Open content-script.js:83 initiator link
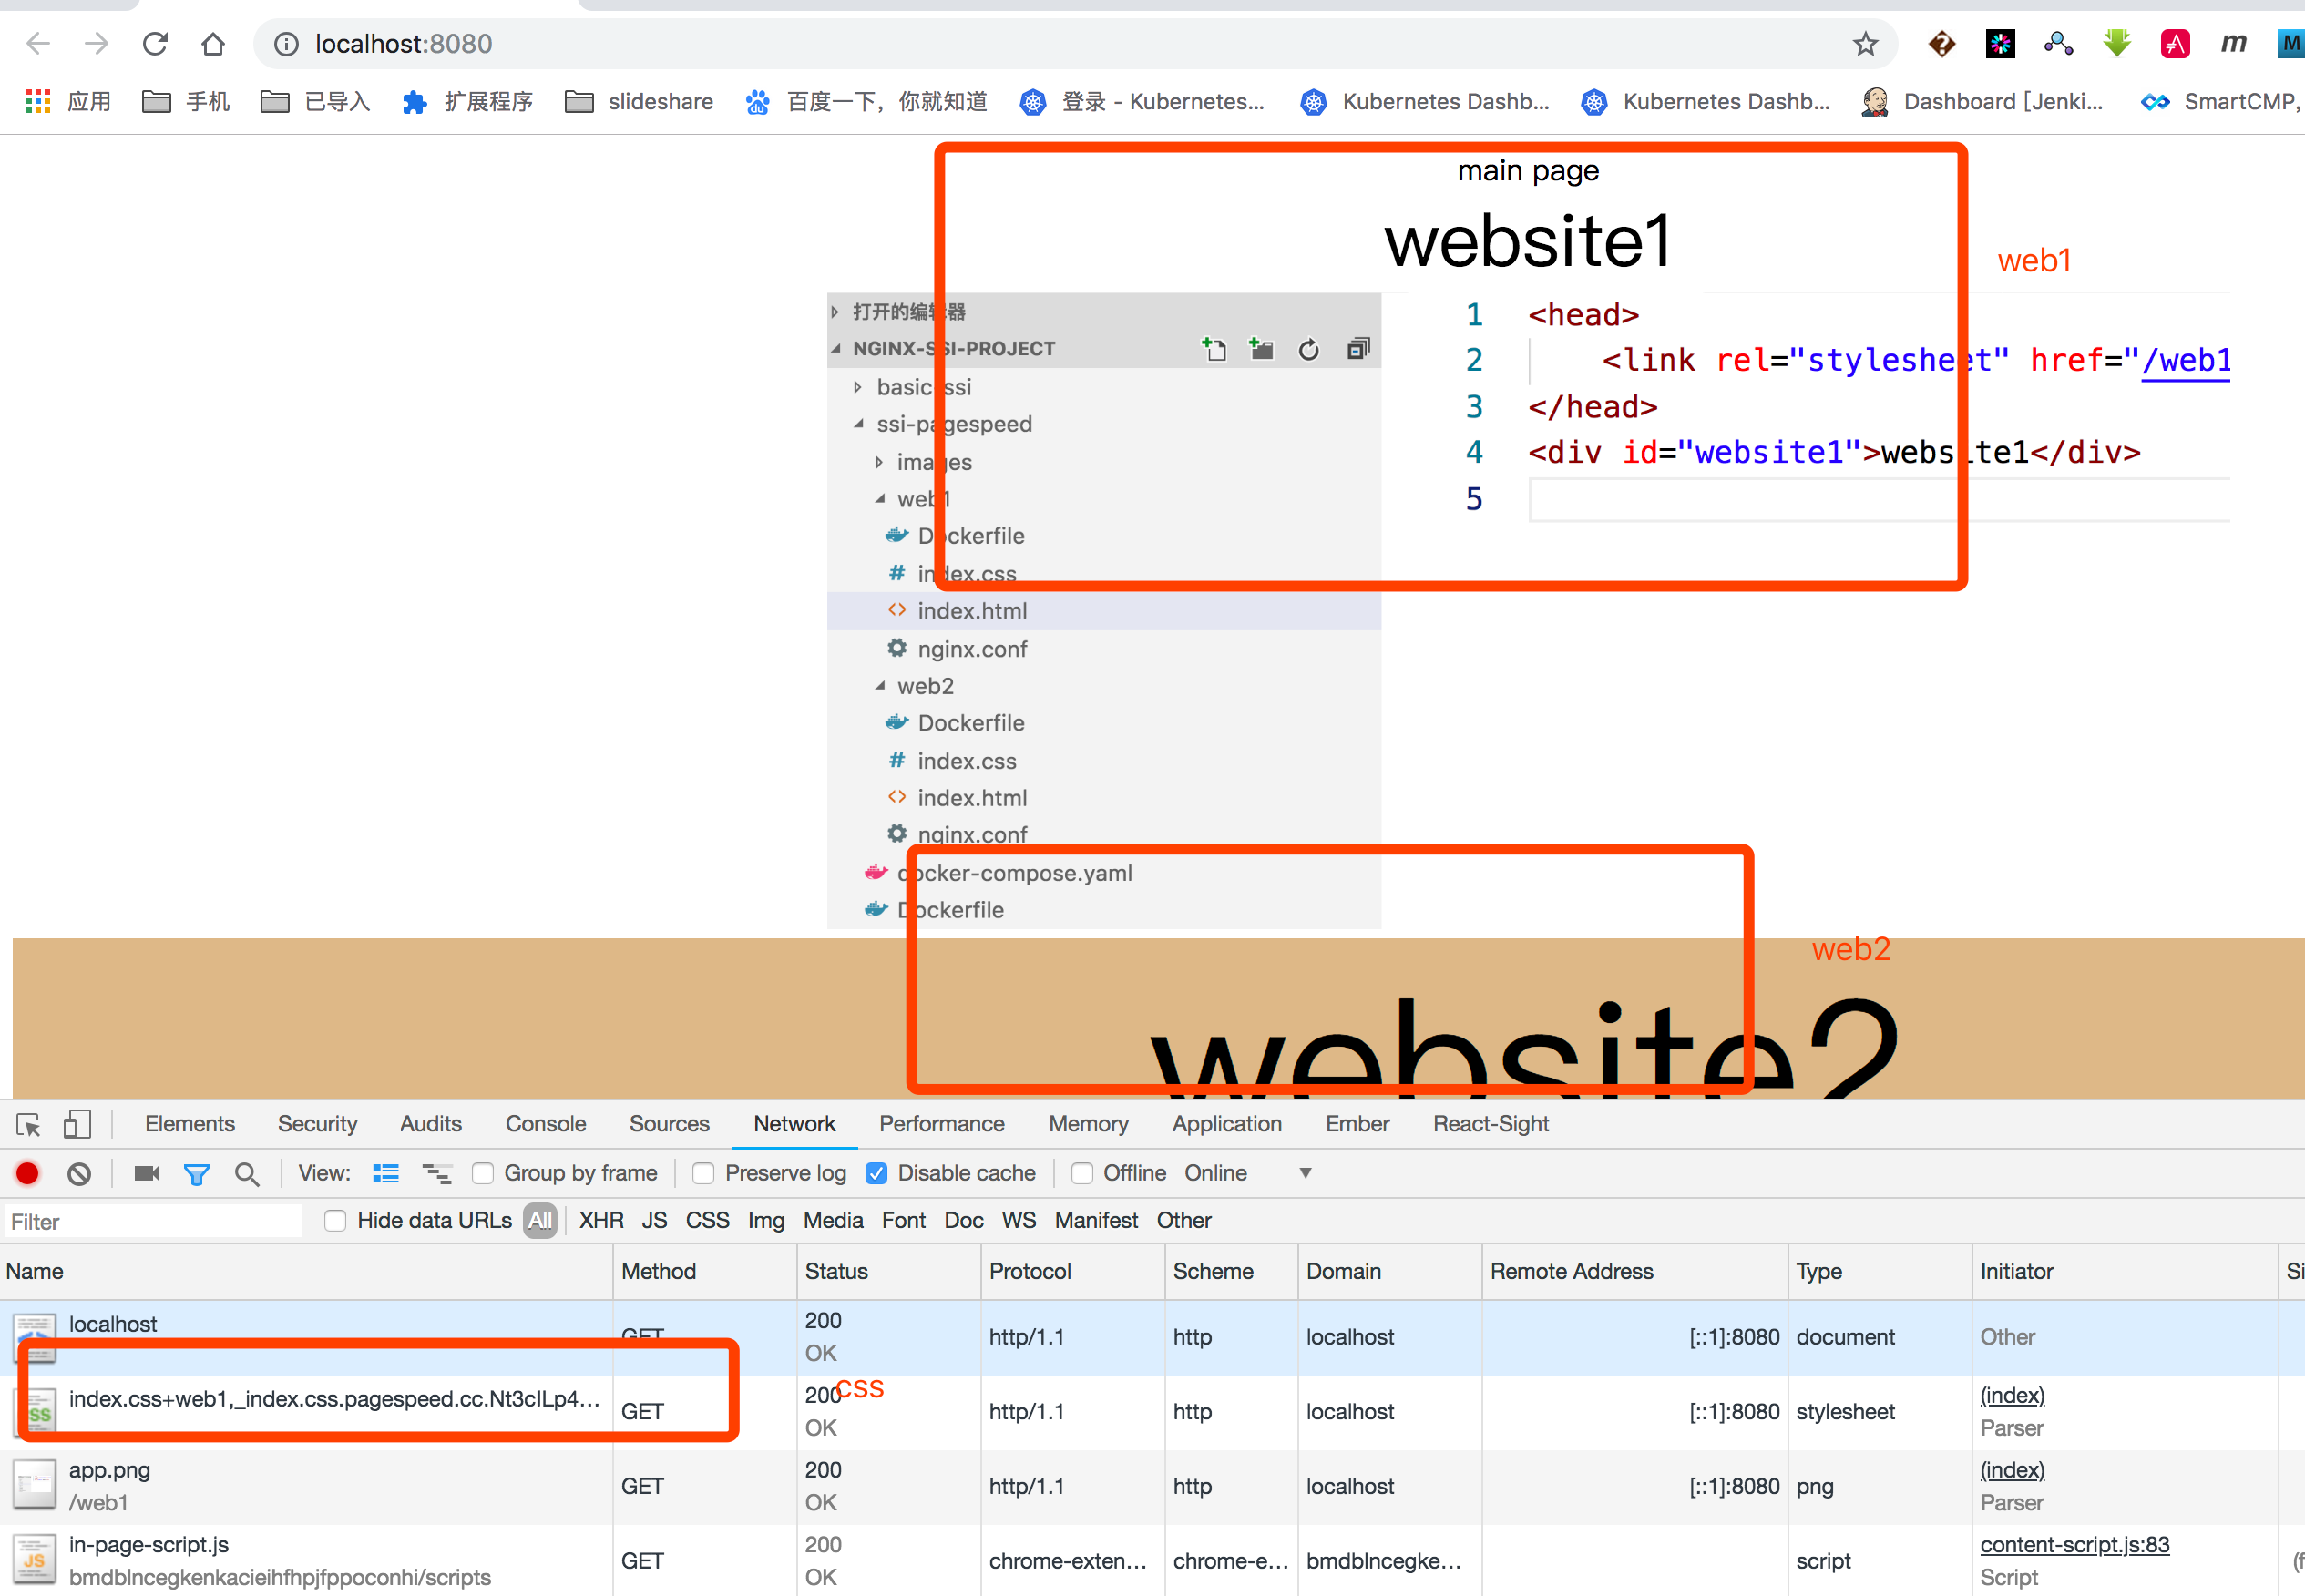 coord(2075,1544)
